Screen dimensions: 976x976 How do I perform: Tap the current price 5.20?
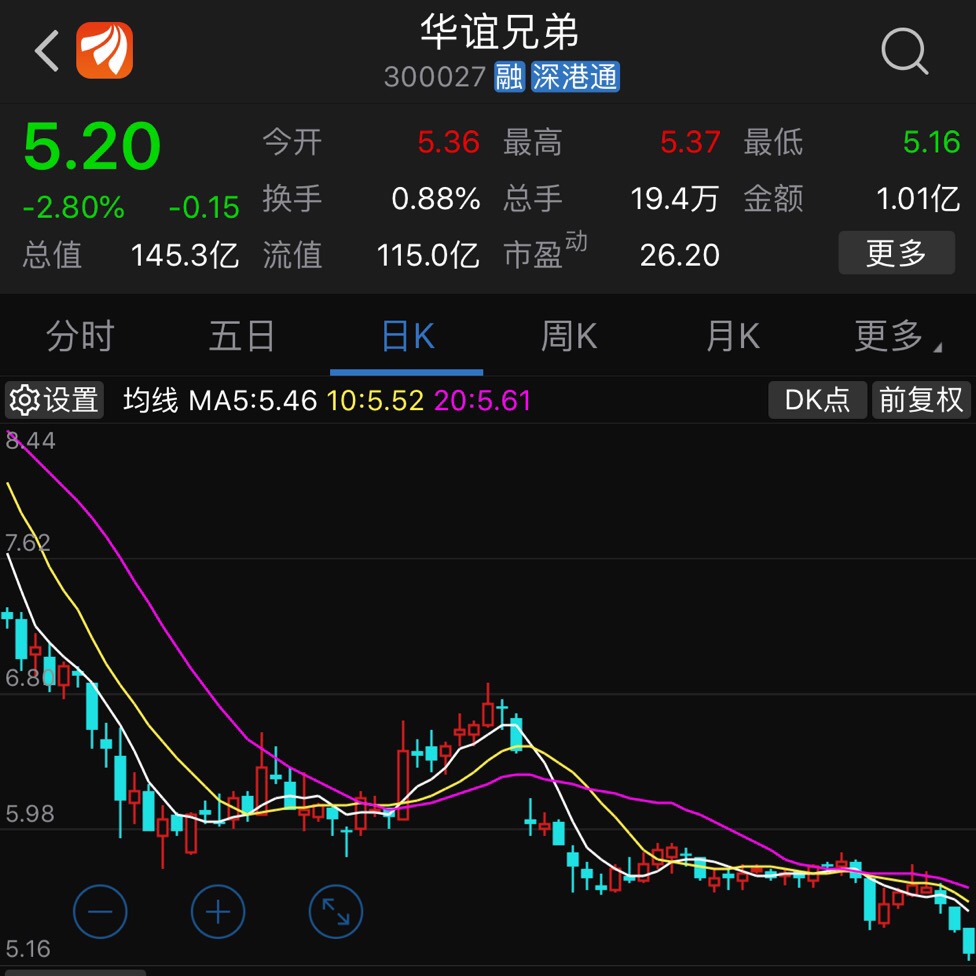(92, 147)
